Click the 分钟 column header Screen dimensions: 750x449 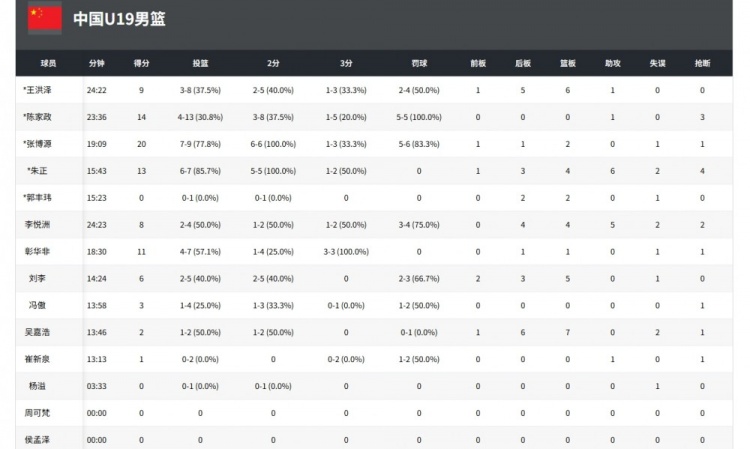pos(97,63)
